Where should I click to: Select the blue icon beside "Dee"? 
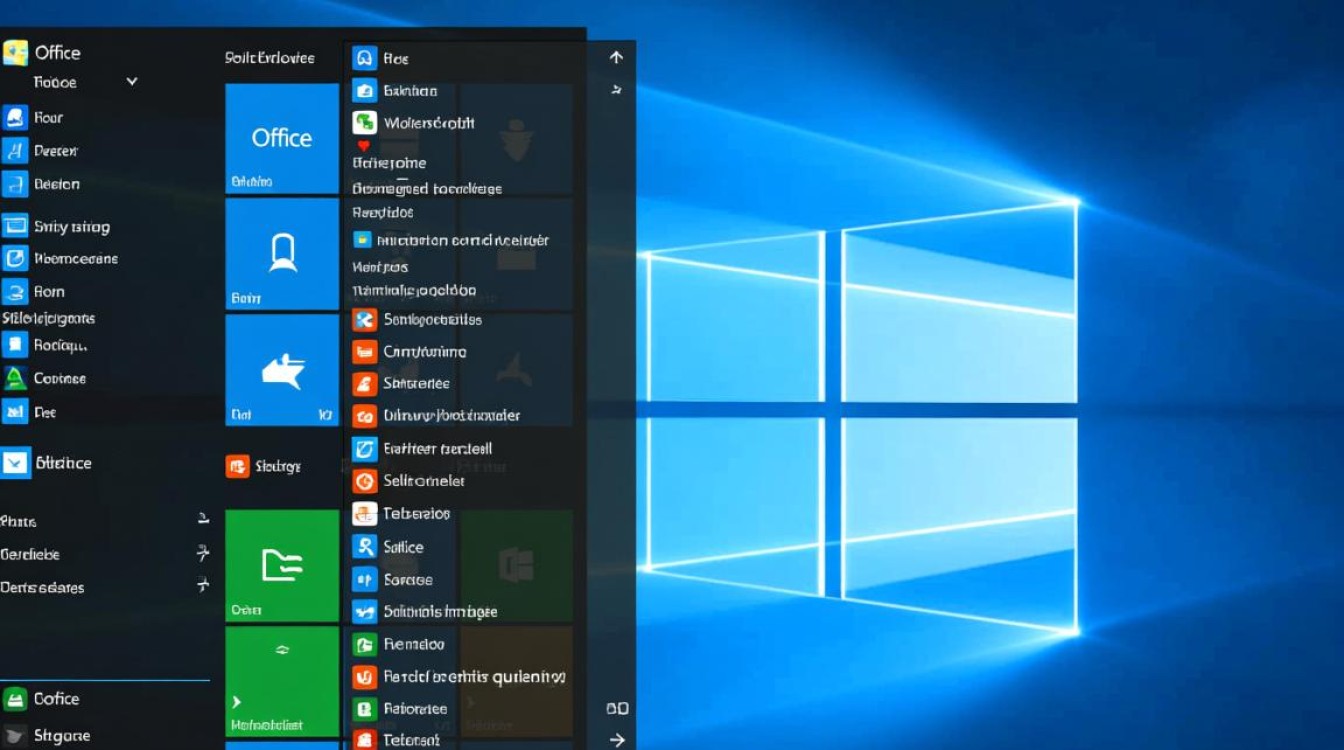[x=15, y=411]
